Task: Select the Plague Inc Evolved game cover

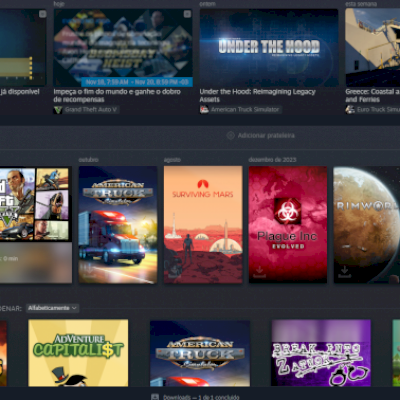Action: pyautogui.click(x=288, y=225)
